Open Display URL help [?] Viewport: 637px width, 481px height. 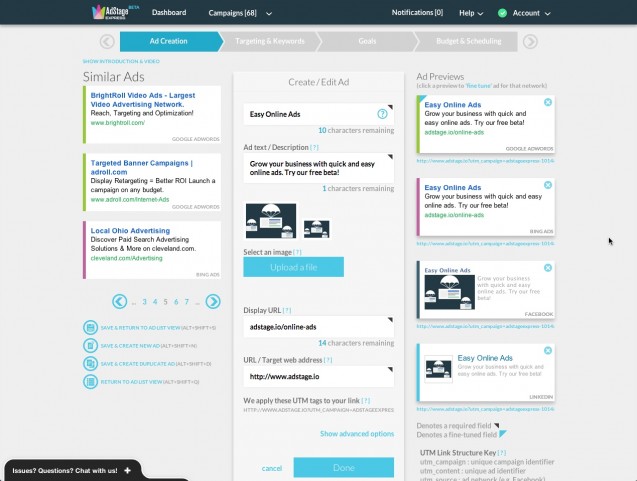tap(287, 310)
